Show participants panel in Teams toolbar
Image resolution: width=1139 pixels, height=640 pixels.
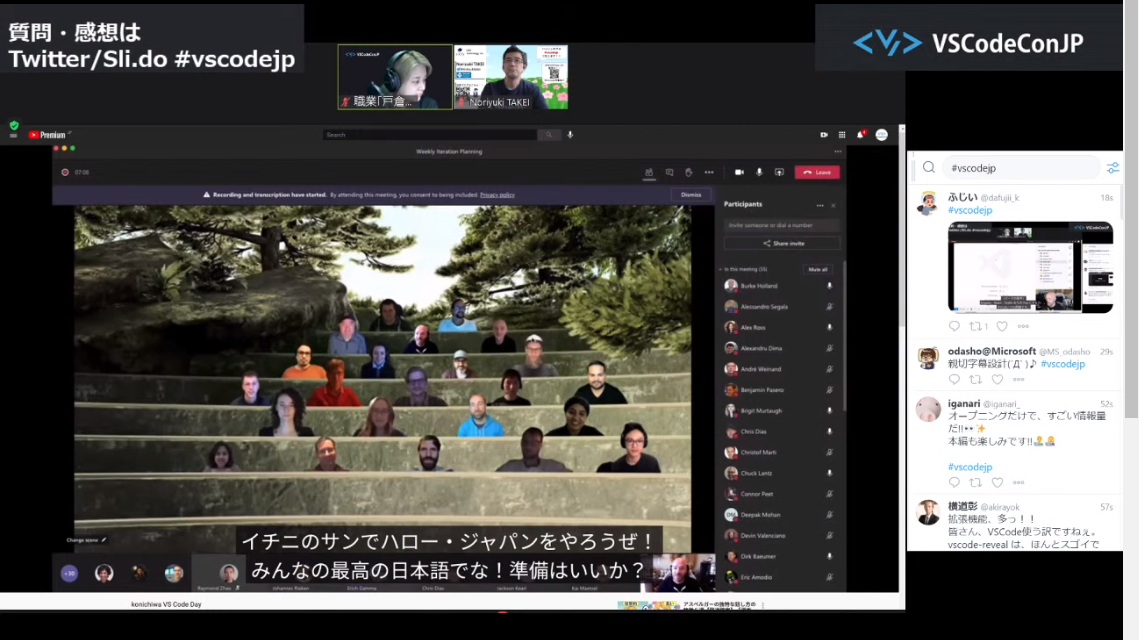[649, 173]
